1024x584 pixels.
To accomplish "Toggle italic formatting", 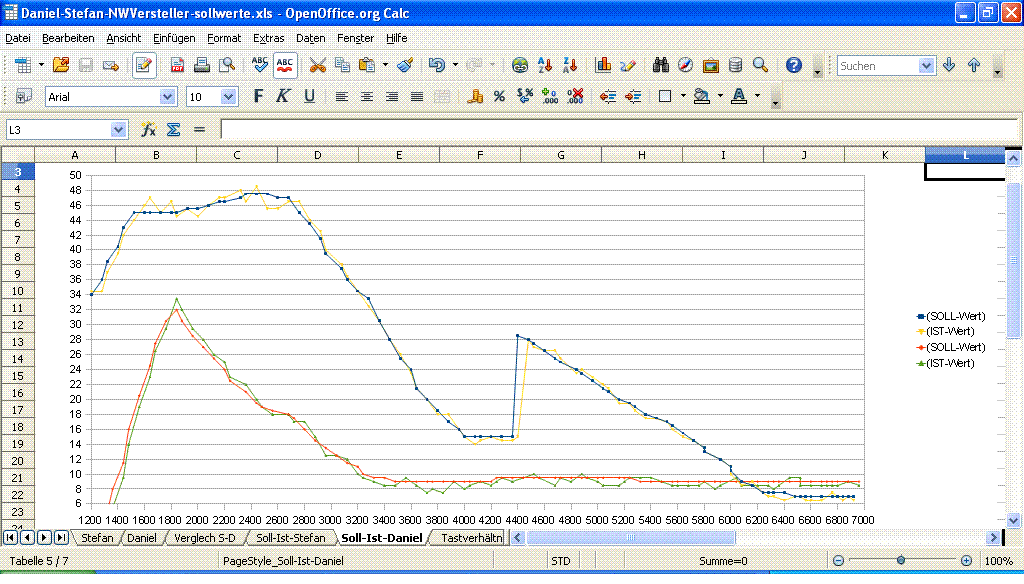I will pyautogui.click(x=283, y=97).
